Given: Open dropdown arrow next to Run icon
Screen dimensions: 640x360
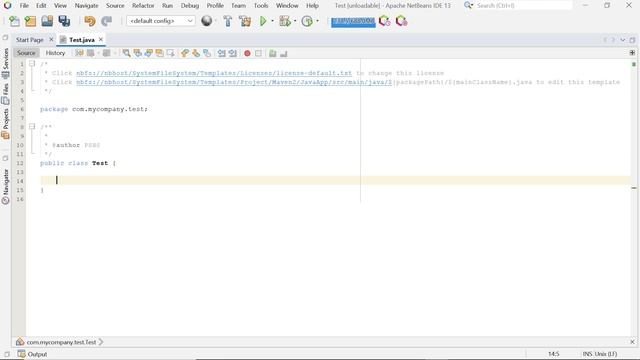Looking at the screenshot, I should click(x=272, y=21).
